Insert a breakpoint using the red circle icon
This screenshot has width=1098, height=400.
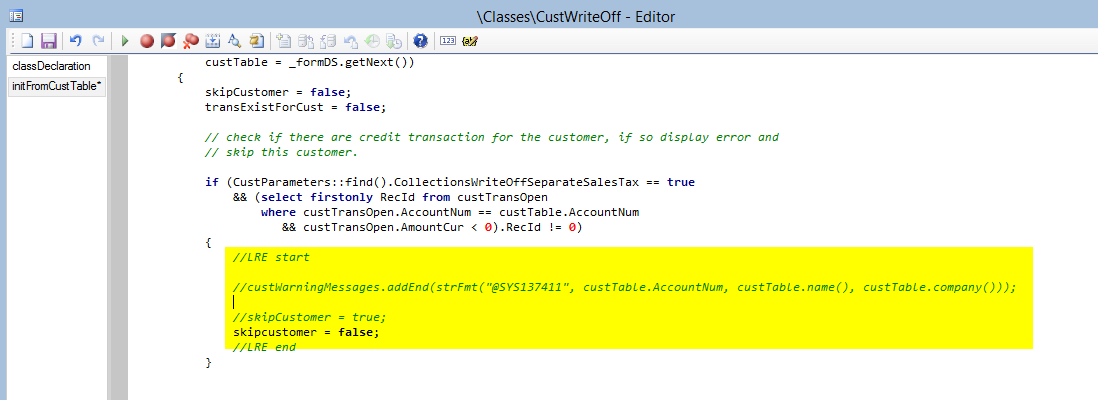(147, 41)
